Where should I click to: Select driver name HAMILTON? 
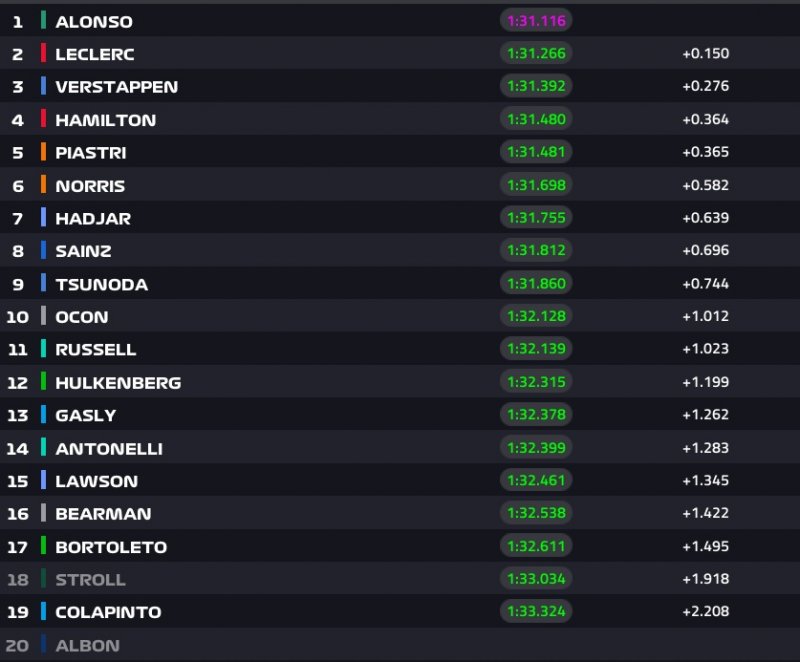(x=105, y=120)
